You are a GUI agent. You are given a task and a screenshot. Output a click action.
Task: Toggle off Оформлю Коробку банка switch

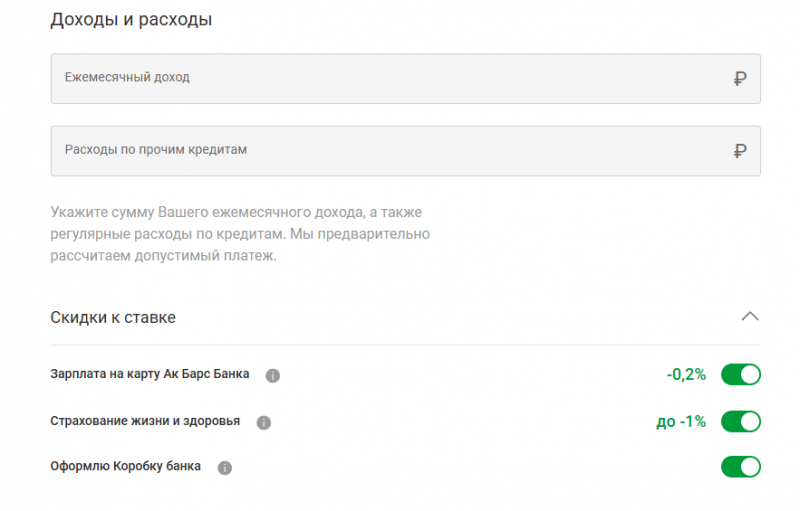[740, 467]
